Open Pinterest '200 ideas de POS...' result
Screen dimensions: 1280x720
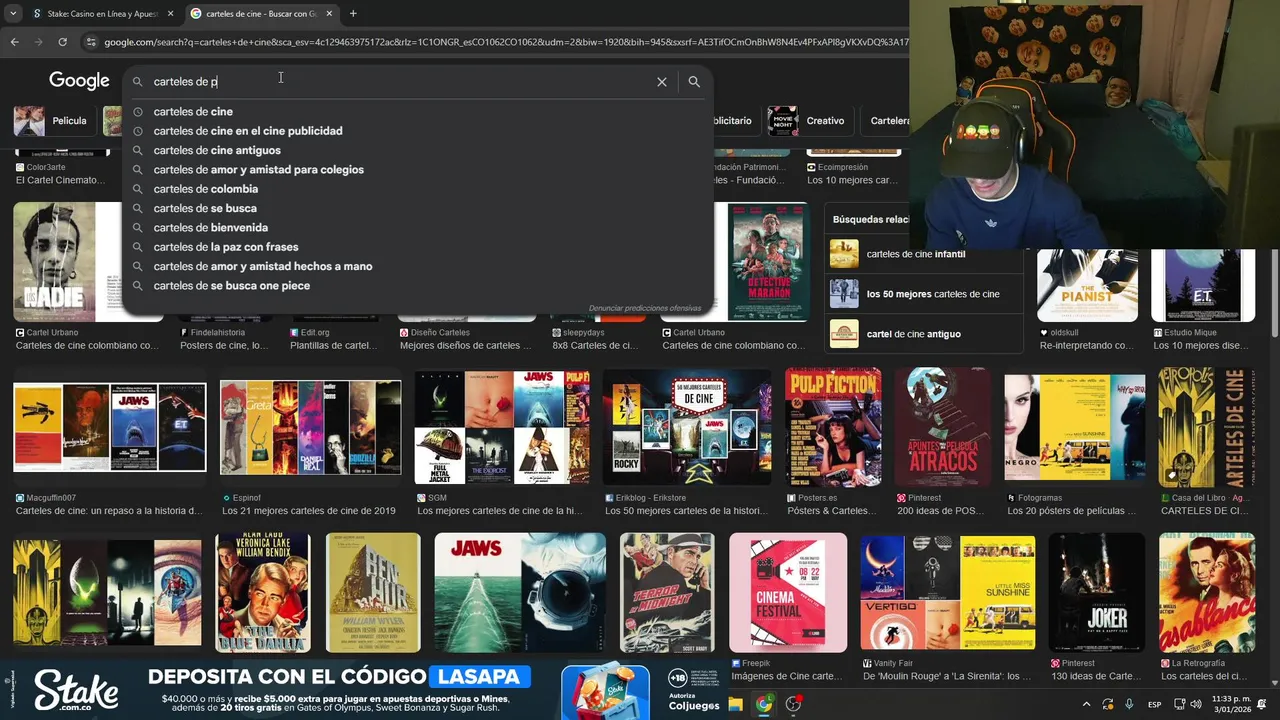click(x=942, y=511)
